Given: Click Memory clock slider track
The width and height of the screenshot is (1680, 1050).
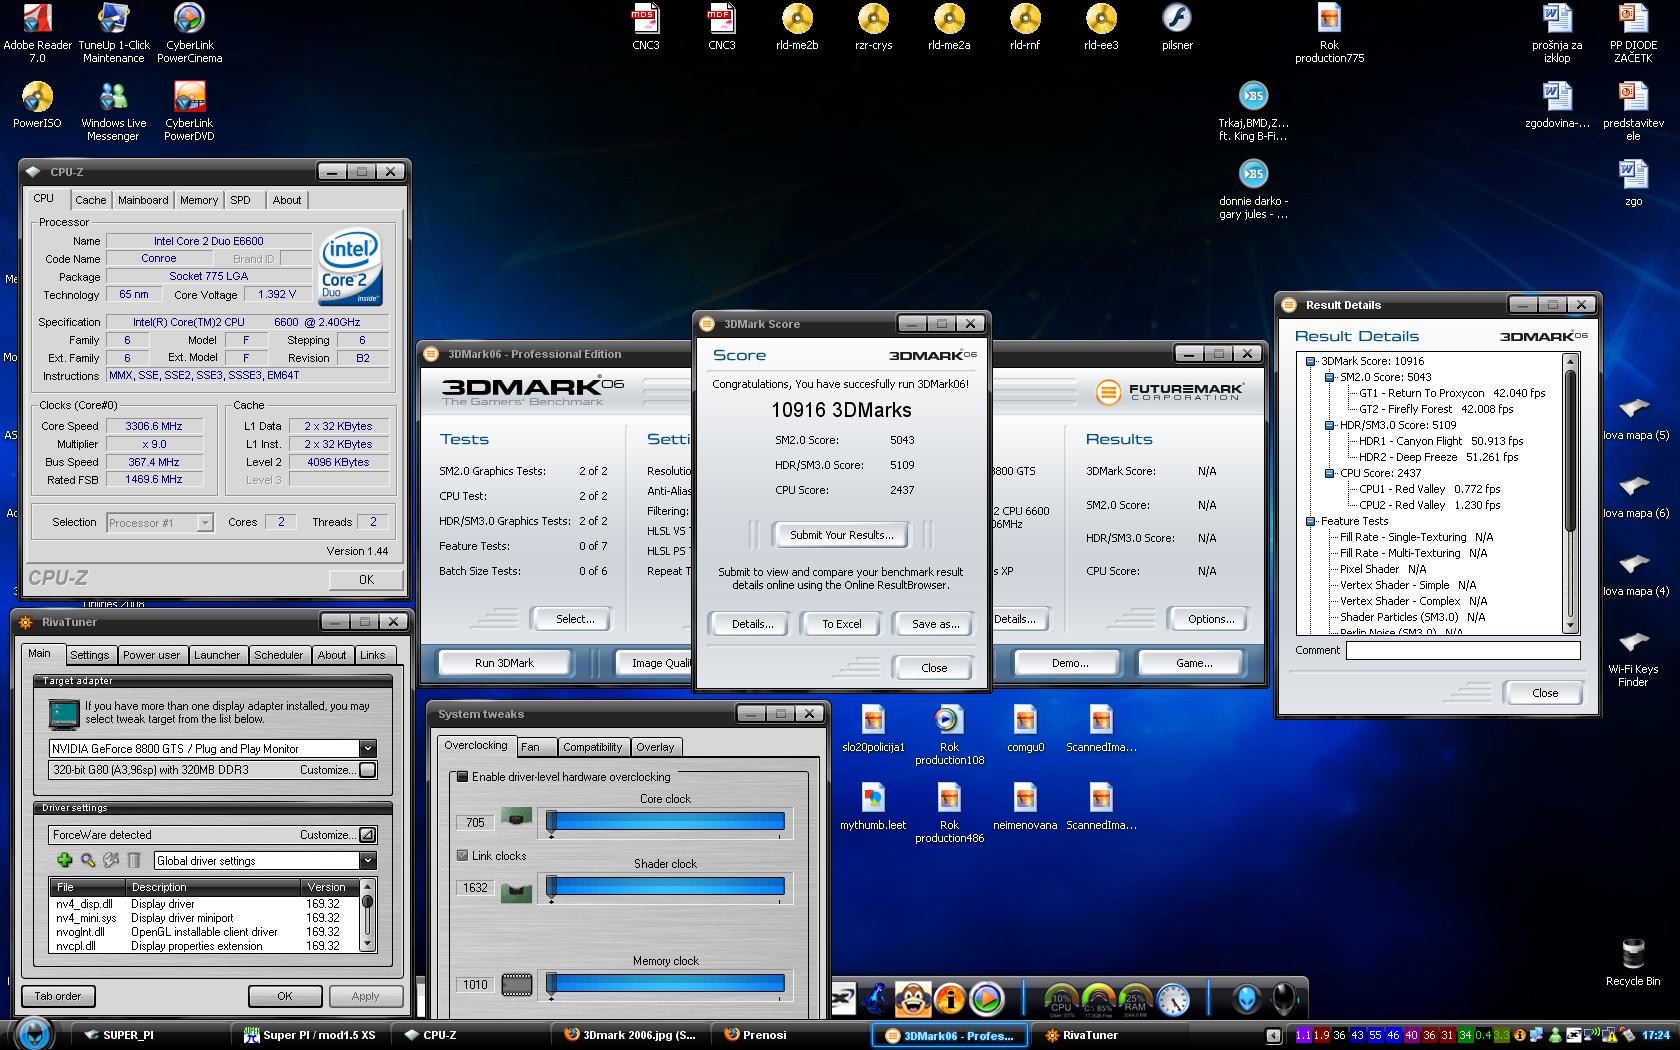Looking at the screenshot, I should pos(666,985).
